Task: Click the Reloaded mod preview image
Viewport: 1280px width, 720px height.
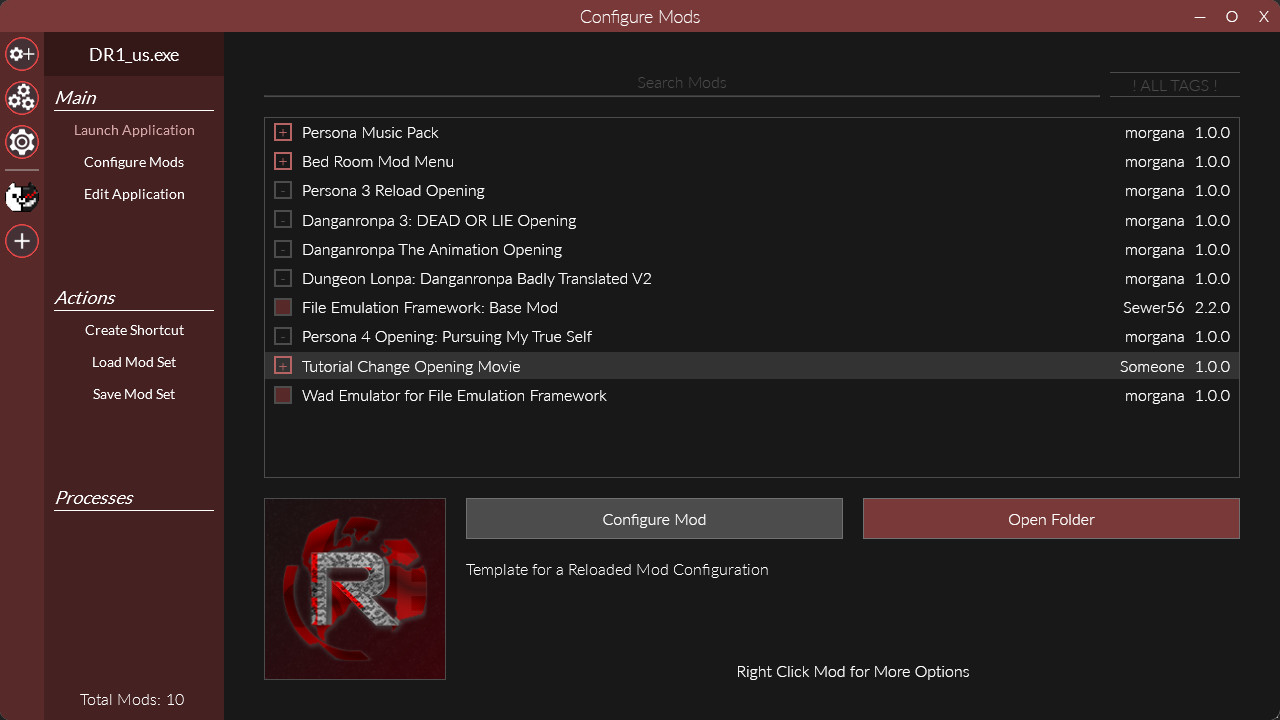Action: click(354, 588)
